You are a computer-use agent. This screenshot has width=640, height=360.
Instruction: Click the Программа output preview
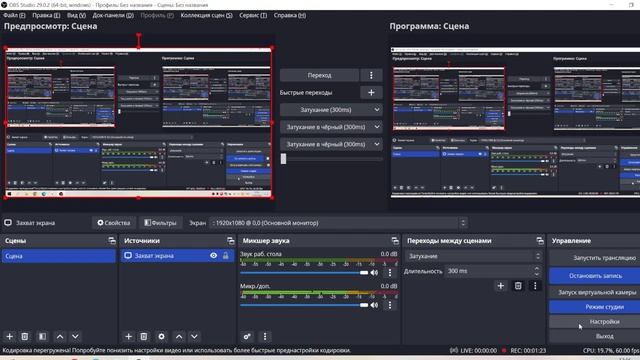pos(515,123)
